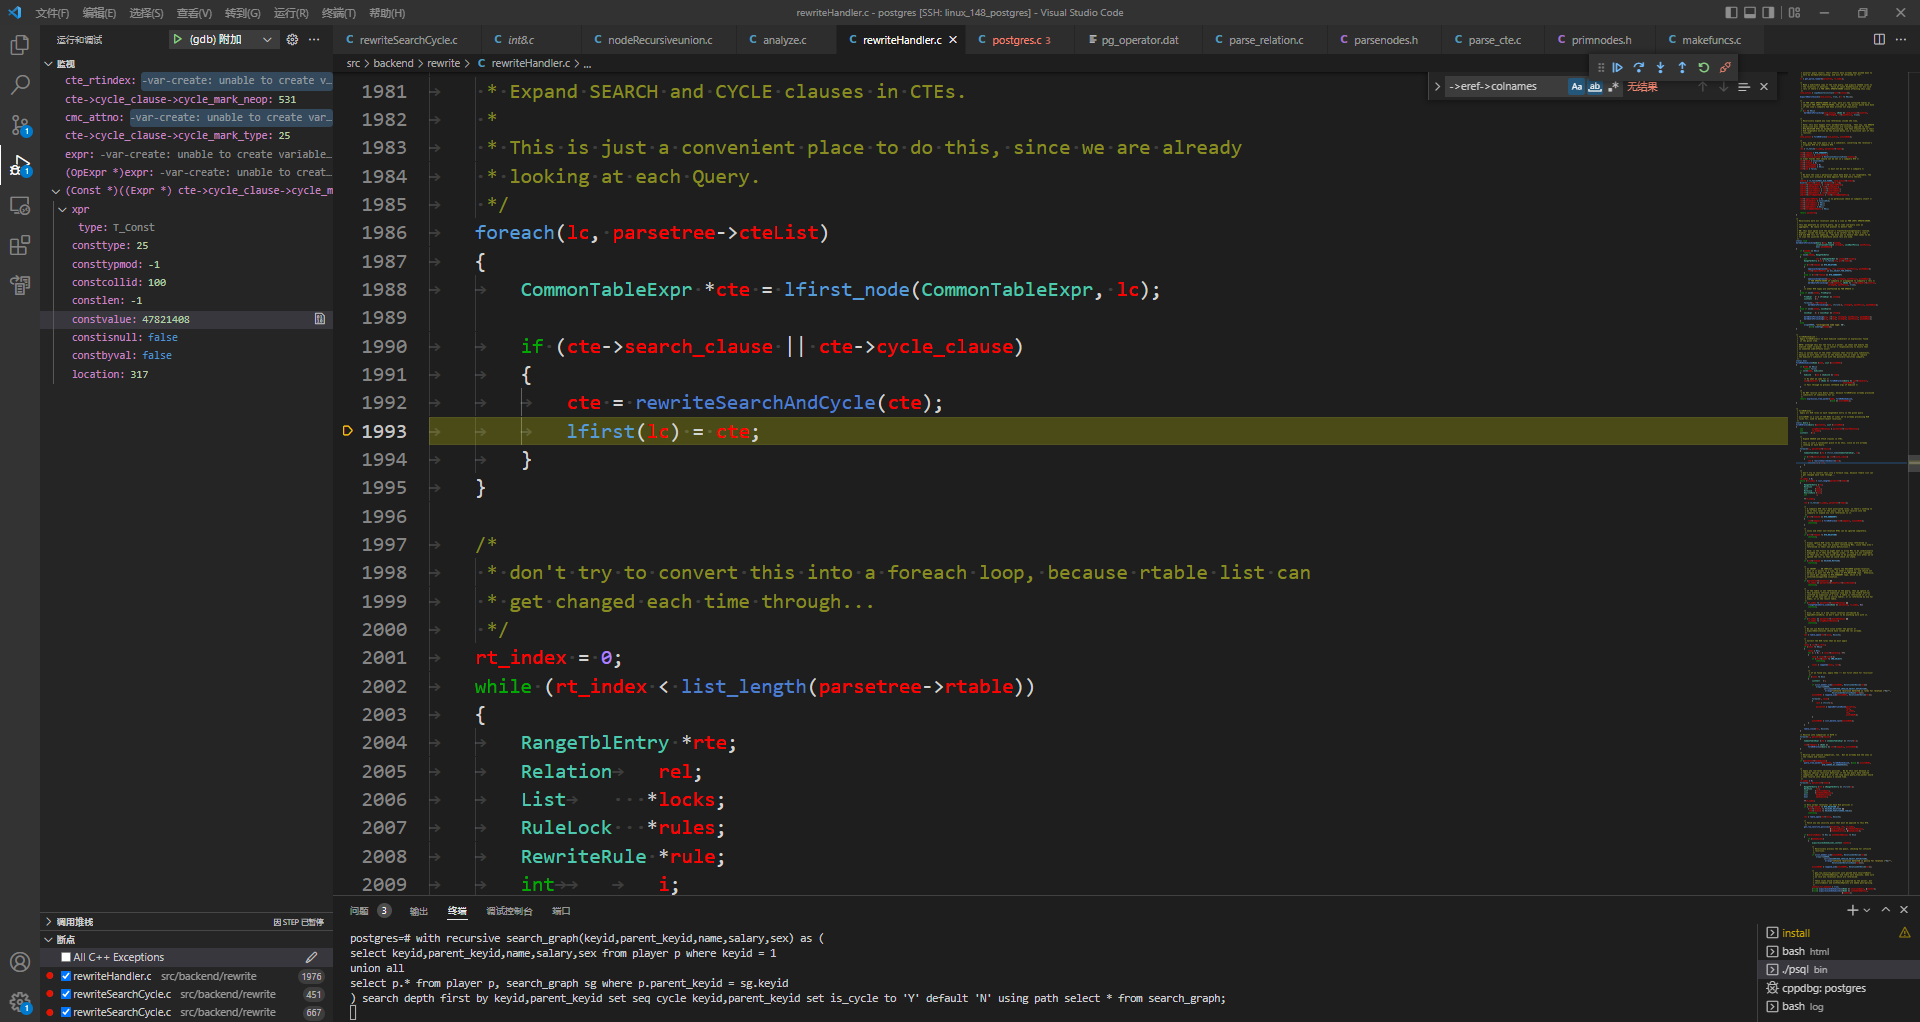Screen dimensions: 1920x1022
Task: Click the debug Step Into button
Action: 1661,68
